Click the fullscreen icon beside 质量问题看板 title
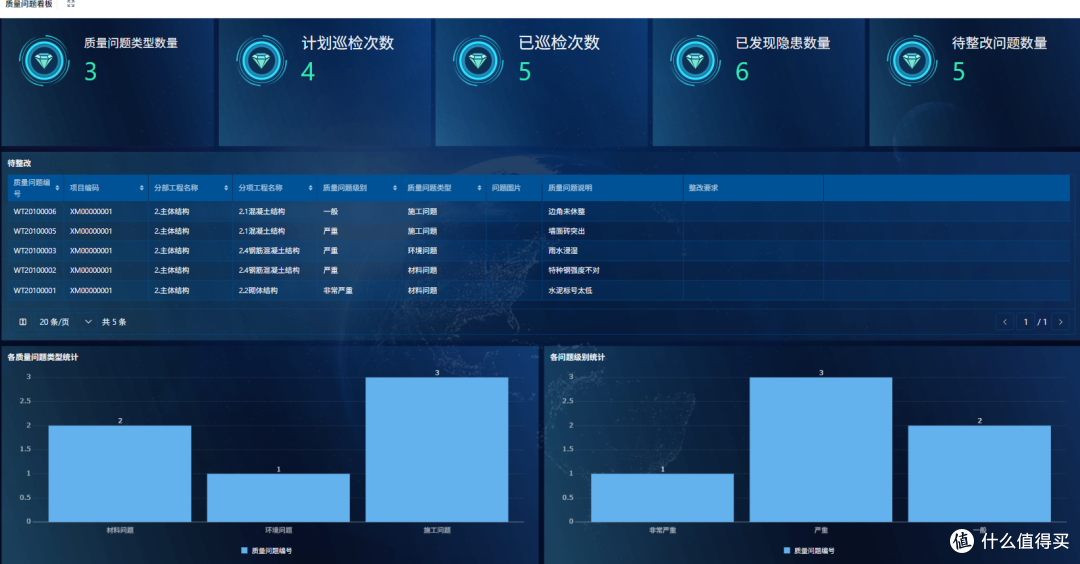1080x564 pixels. point(71,3)
